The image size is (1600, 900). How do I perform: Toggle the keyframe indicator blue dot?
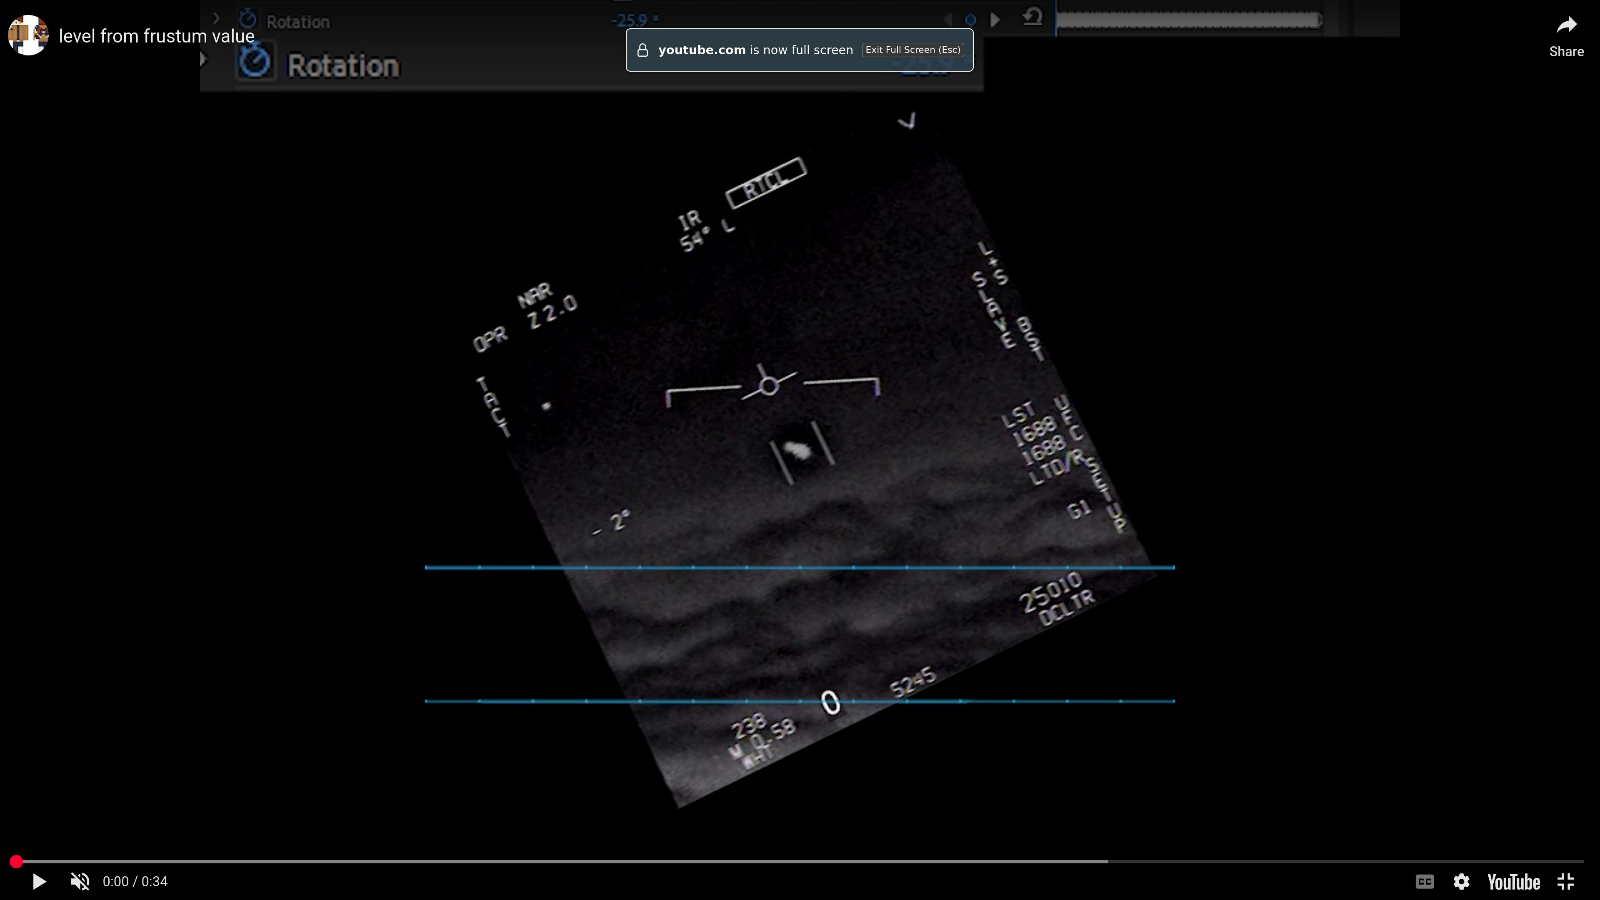pyautogui.click(x=968, y=18)
